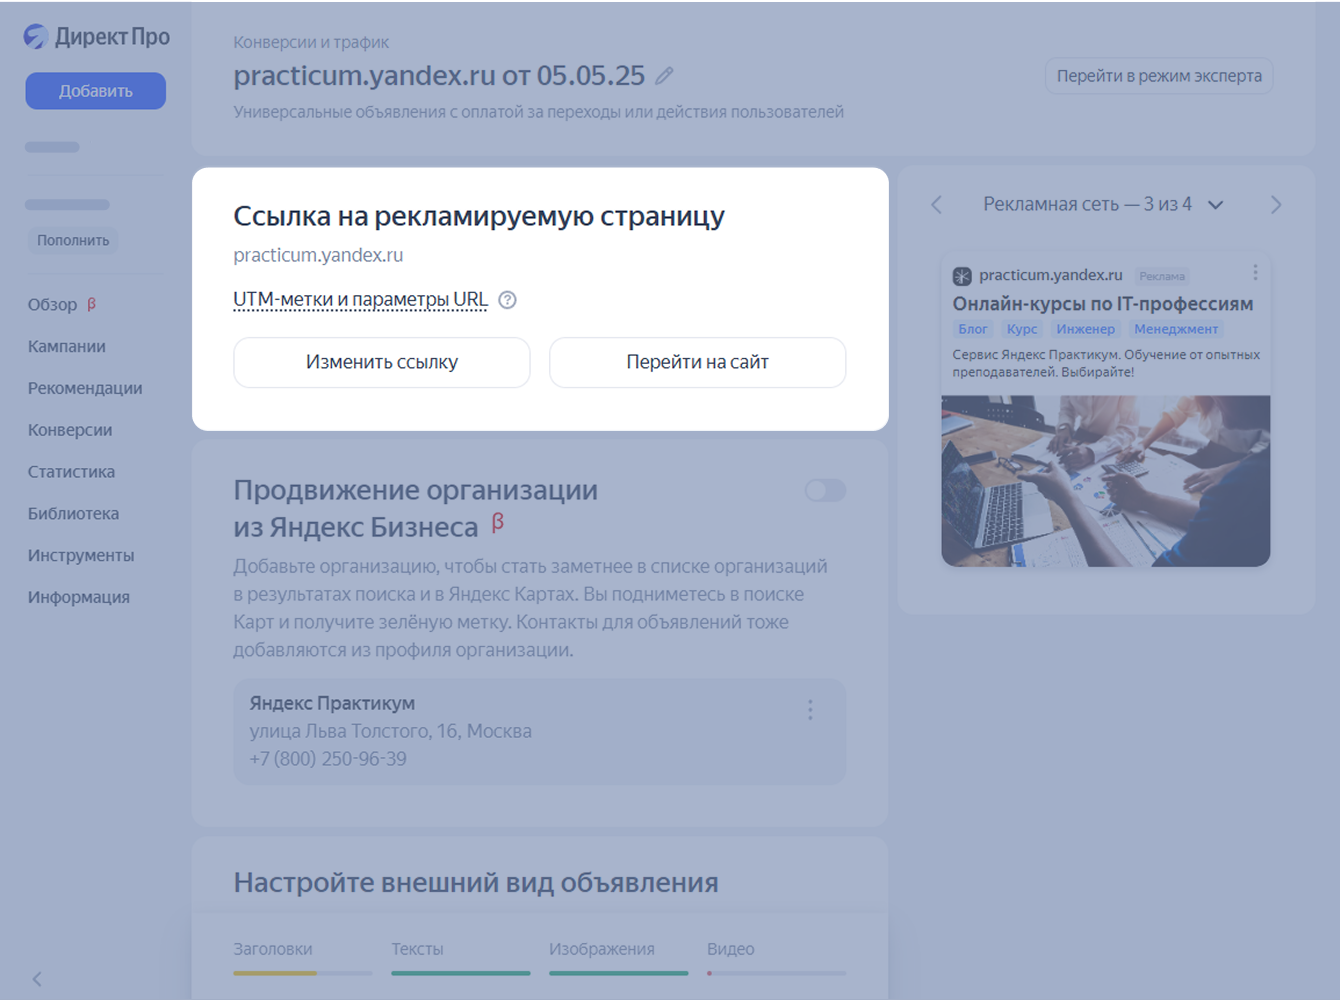Viewport: 1340px width, 1000px height.
Task: Open Кампании in the sidebar
Action: (67, 347)
